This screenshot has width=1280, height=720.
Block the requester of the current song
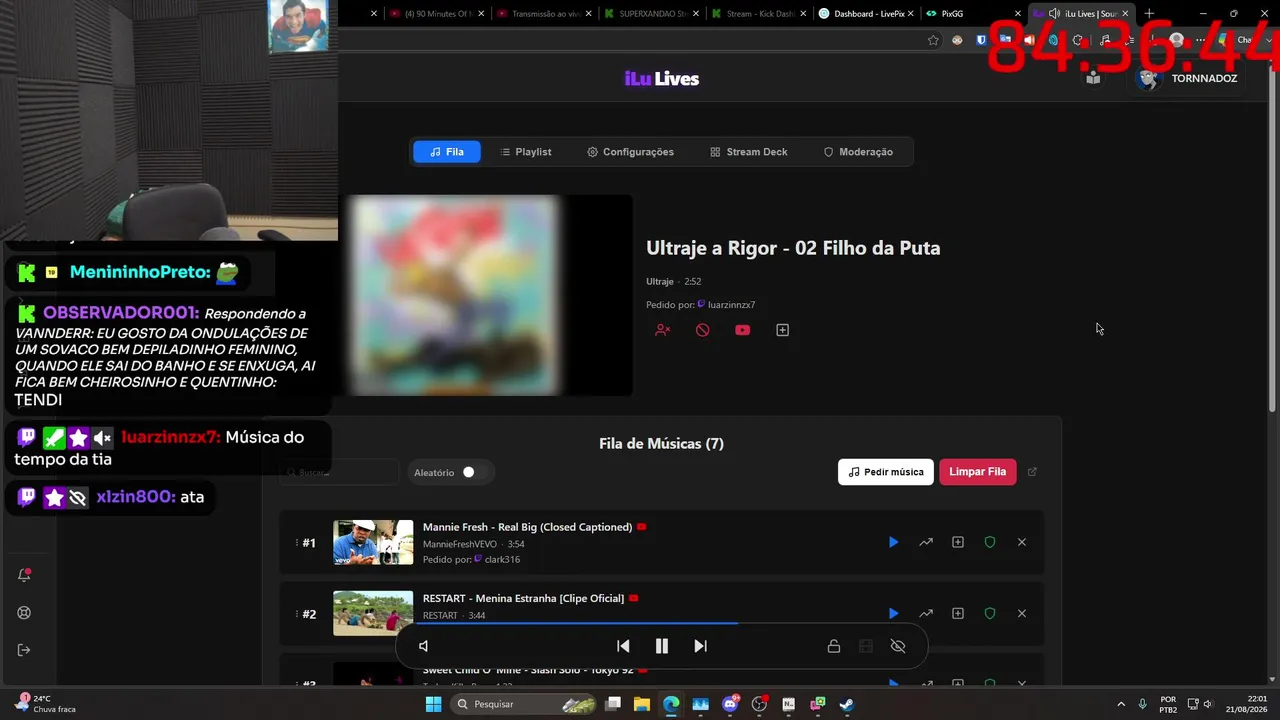[662, 330]
